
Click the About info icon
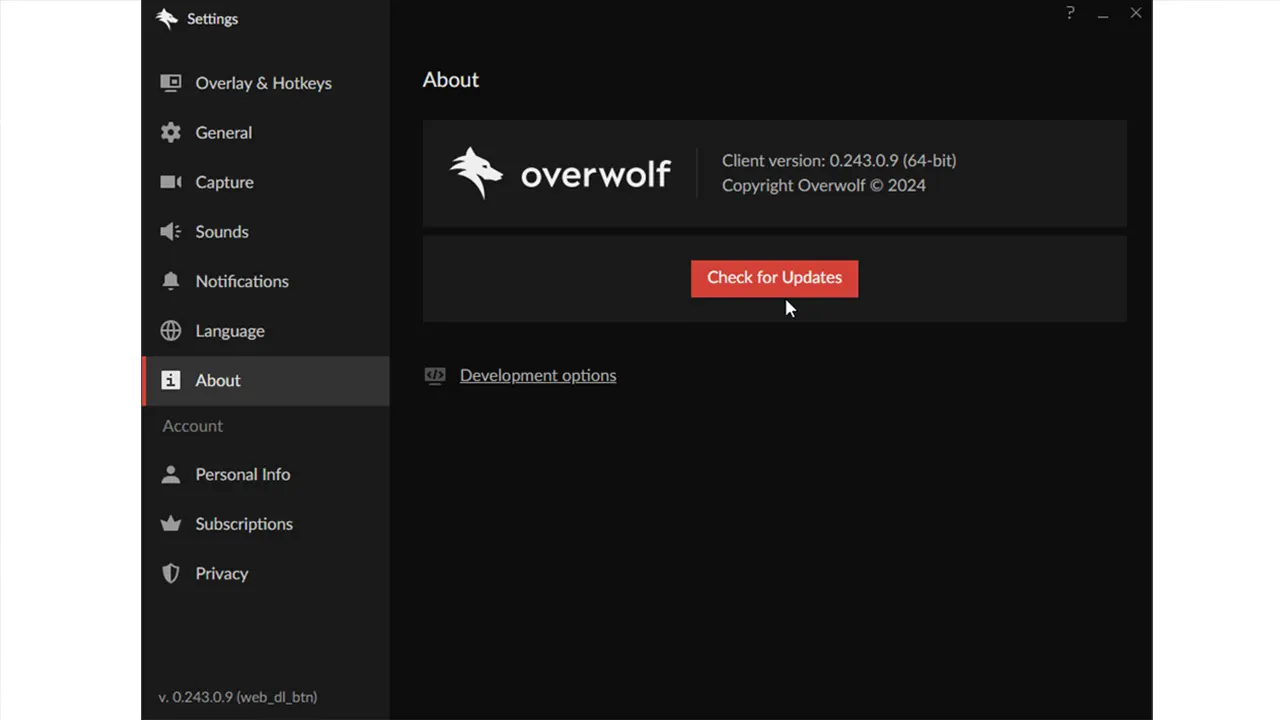click(x=171, y=380)
